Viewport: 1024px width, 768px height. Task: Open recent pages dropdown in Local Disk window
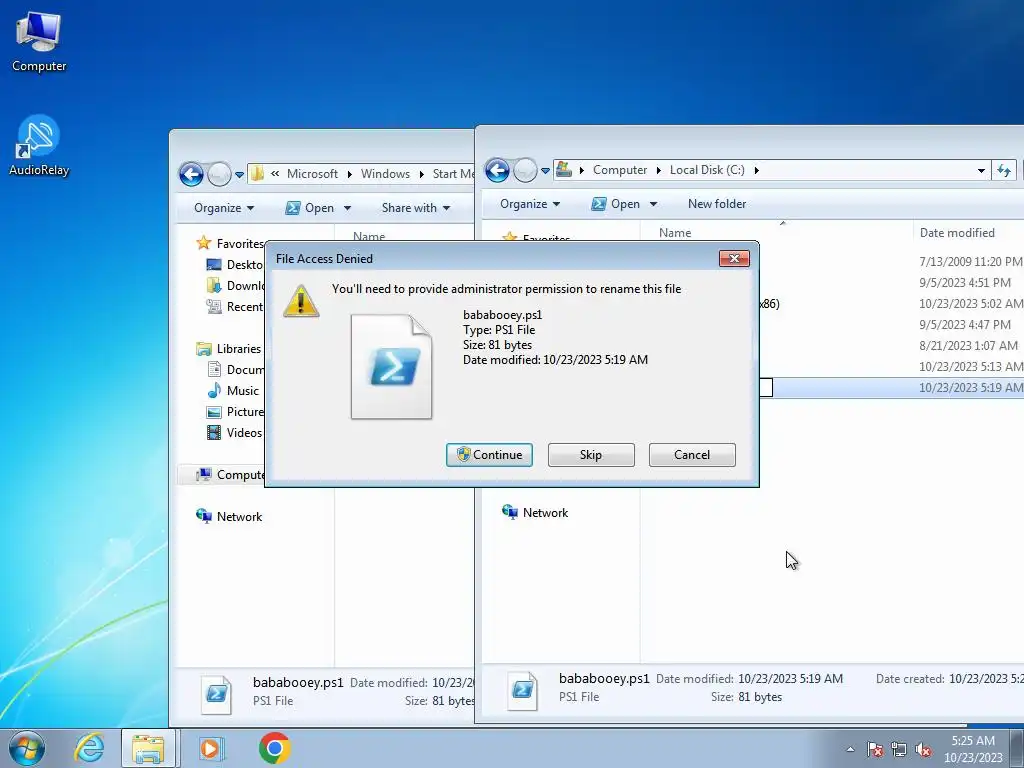tap(545, 170)
